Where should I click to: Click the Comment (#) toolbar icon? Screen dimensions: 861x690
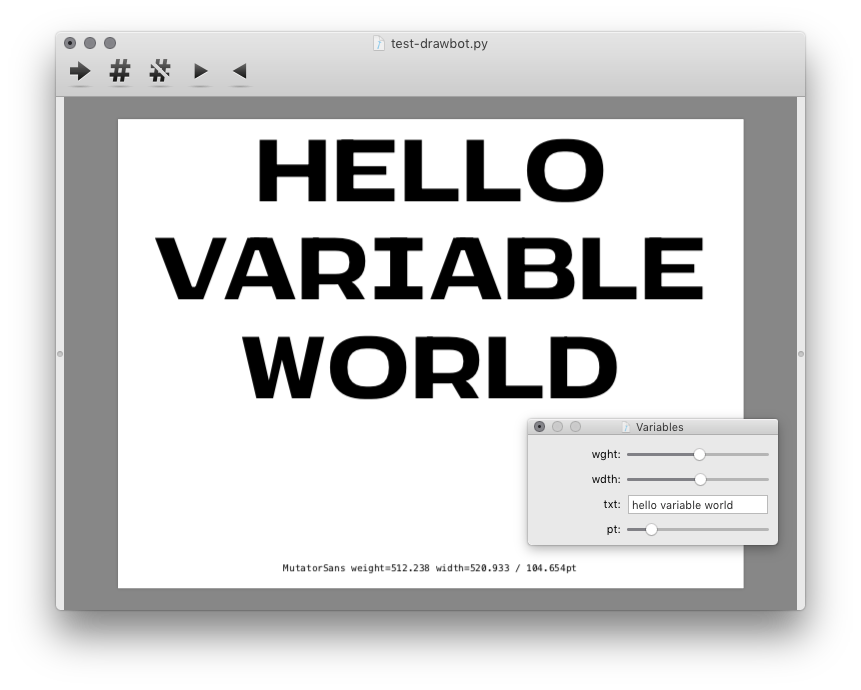(x=120, y=71)
